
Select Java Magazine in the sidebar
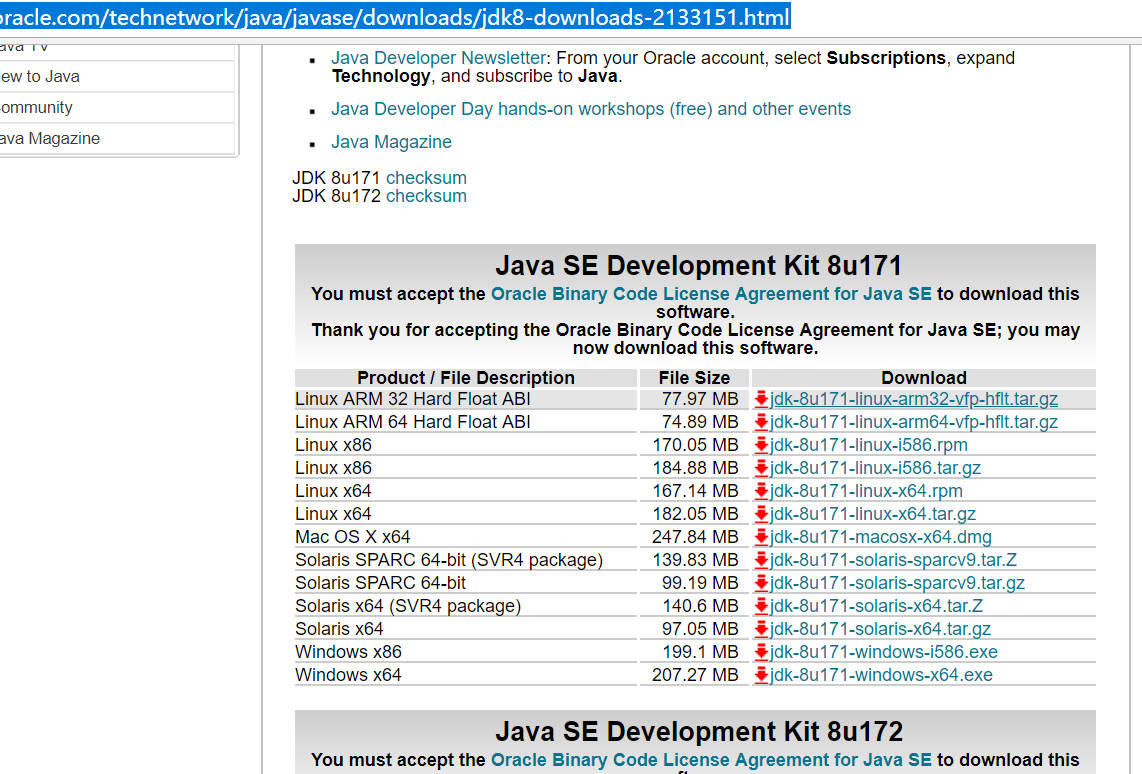[x=117, y=138]
